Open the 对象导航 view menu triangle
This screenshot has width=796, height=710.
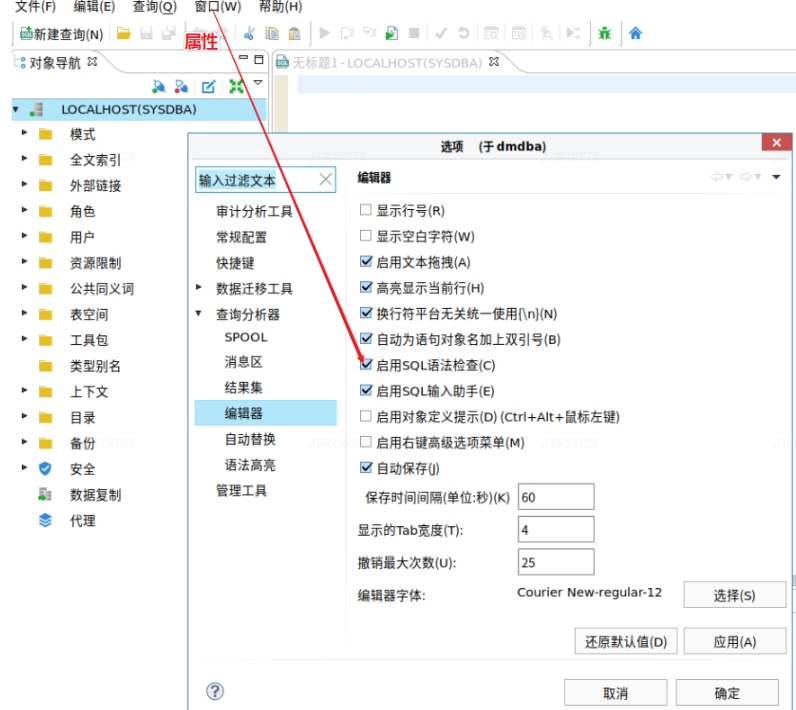[258, 82]
